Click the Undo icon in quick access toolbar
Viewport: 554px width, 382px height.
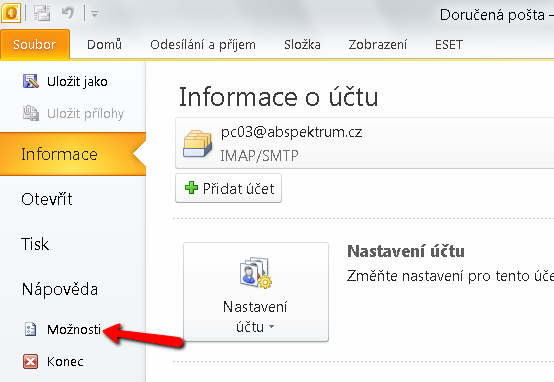(x=68, y=13)
